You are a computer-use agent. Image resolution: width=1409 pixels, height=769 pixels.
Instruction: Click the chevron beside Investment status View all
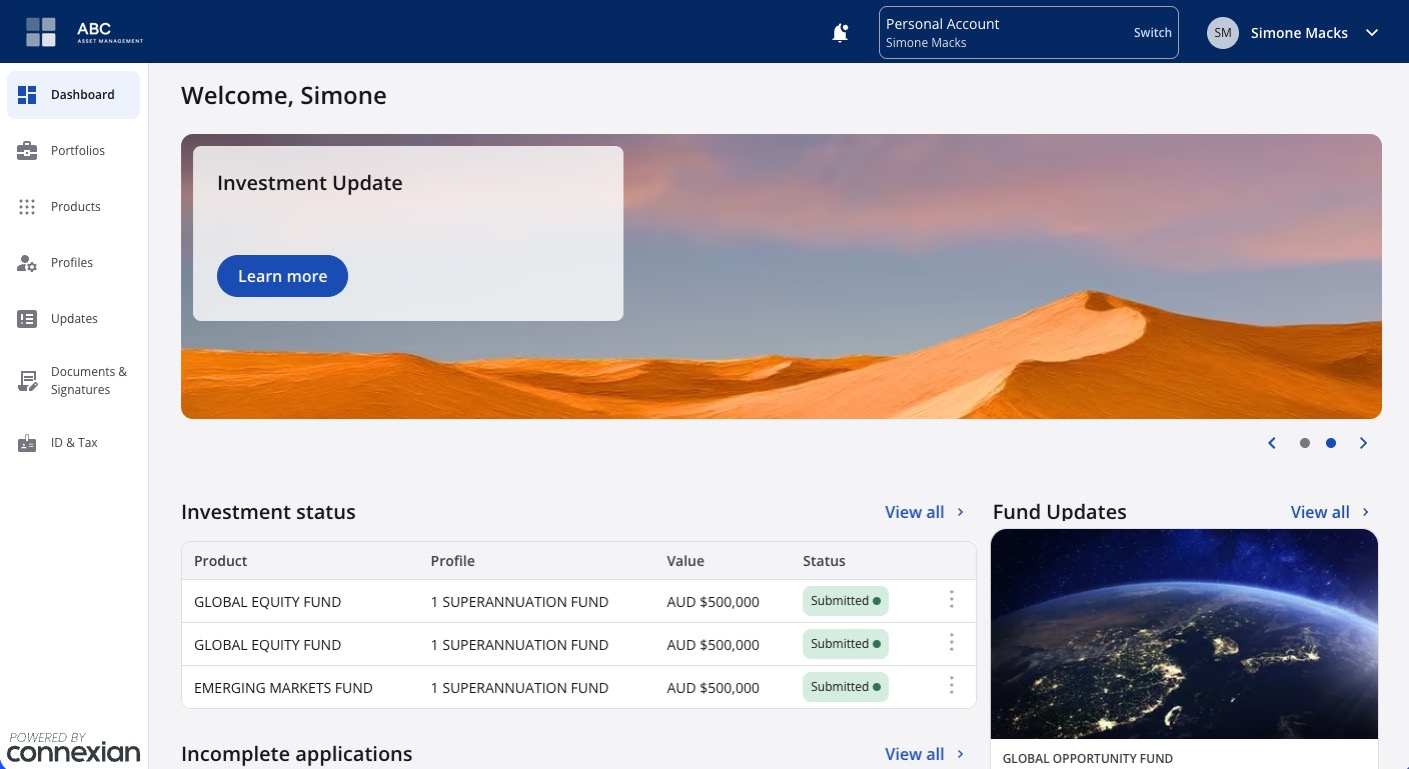(961, 512)
